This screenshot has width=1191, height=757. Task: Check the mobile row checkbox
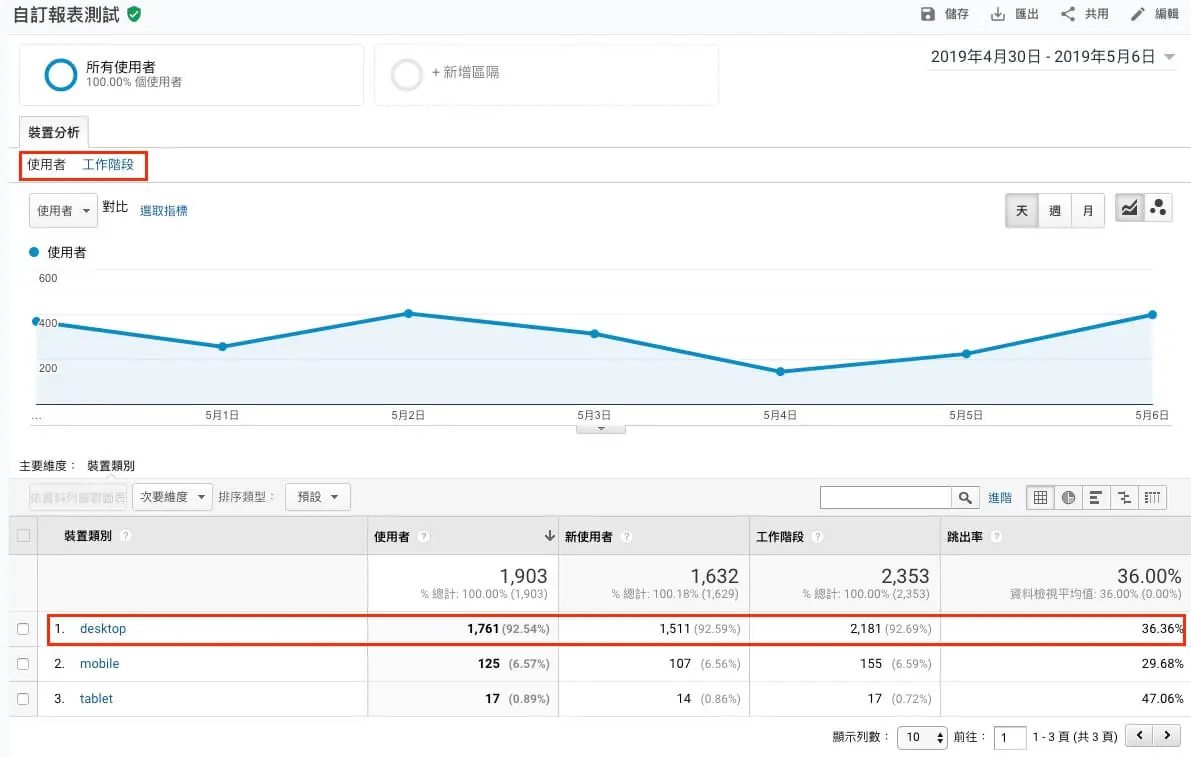coord(24,664)
